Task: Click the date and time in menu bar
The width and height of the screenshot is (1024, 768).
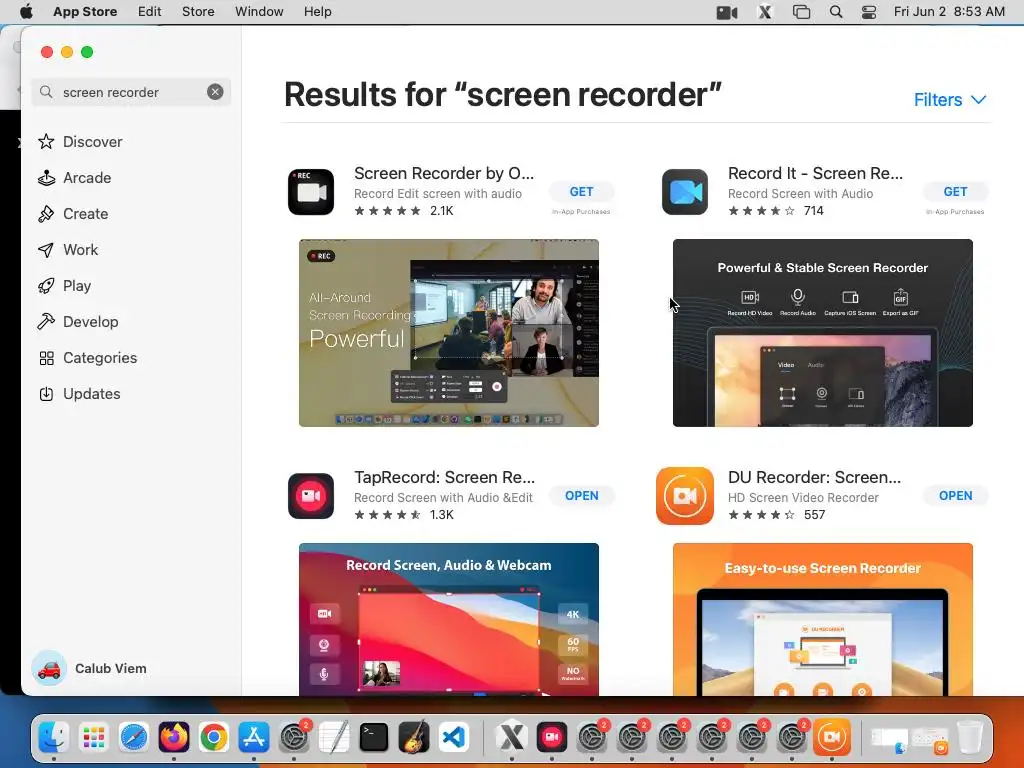Action: point(949,12)
